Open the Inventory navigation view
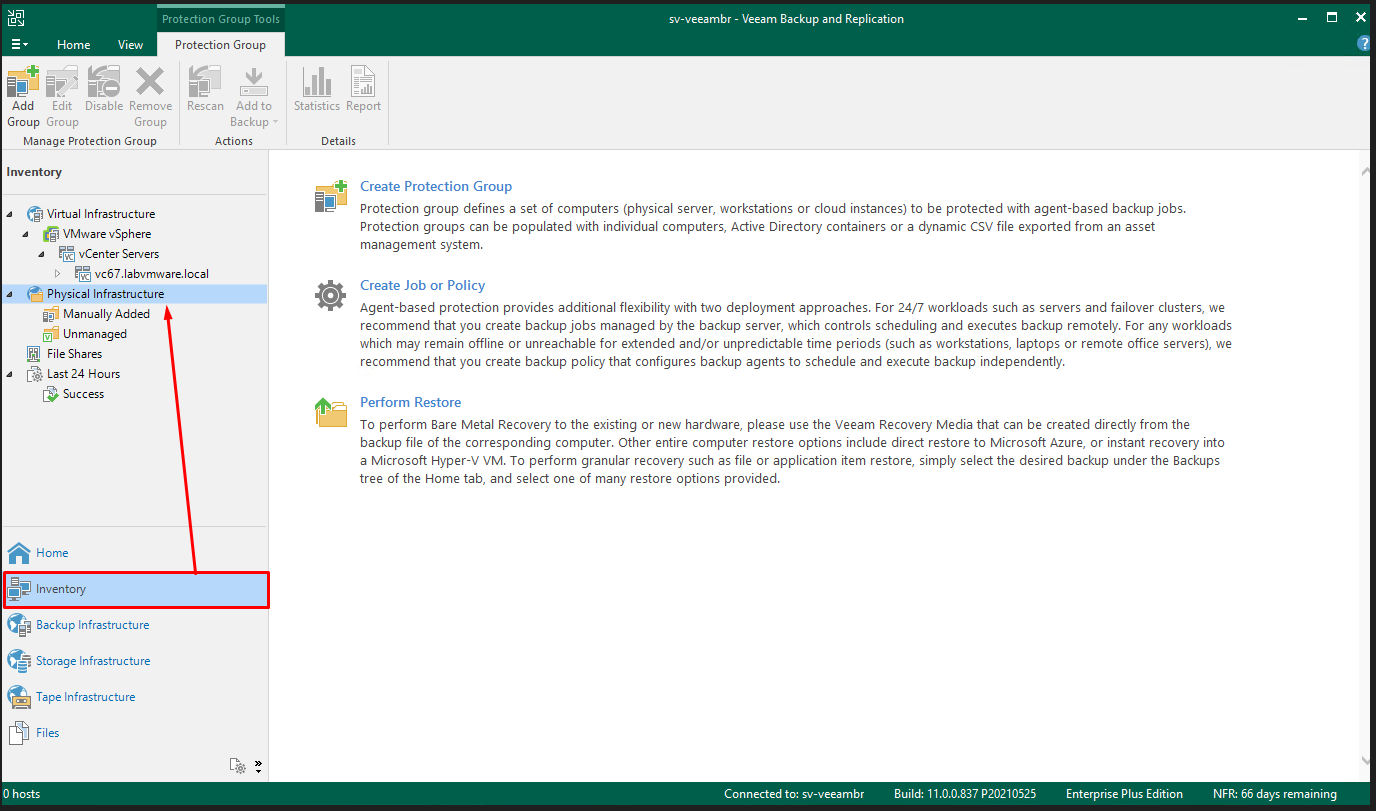This screenshot has width=1376, height=811. [135, 589]
